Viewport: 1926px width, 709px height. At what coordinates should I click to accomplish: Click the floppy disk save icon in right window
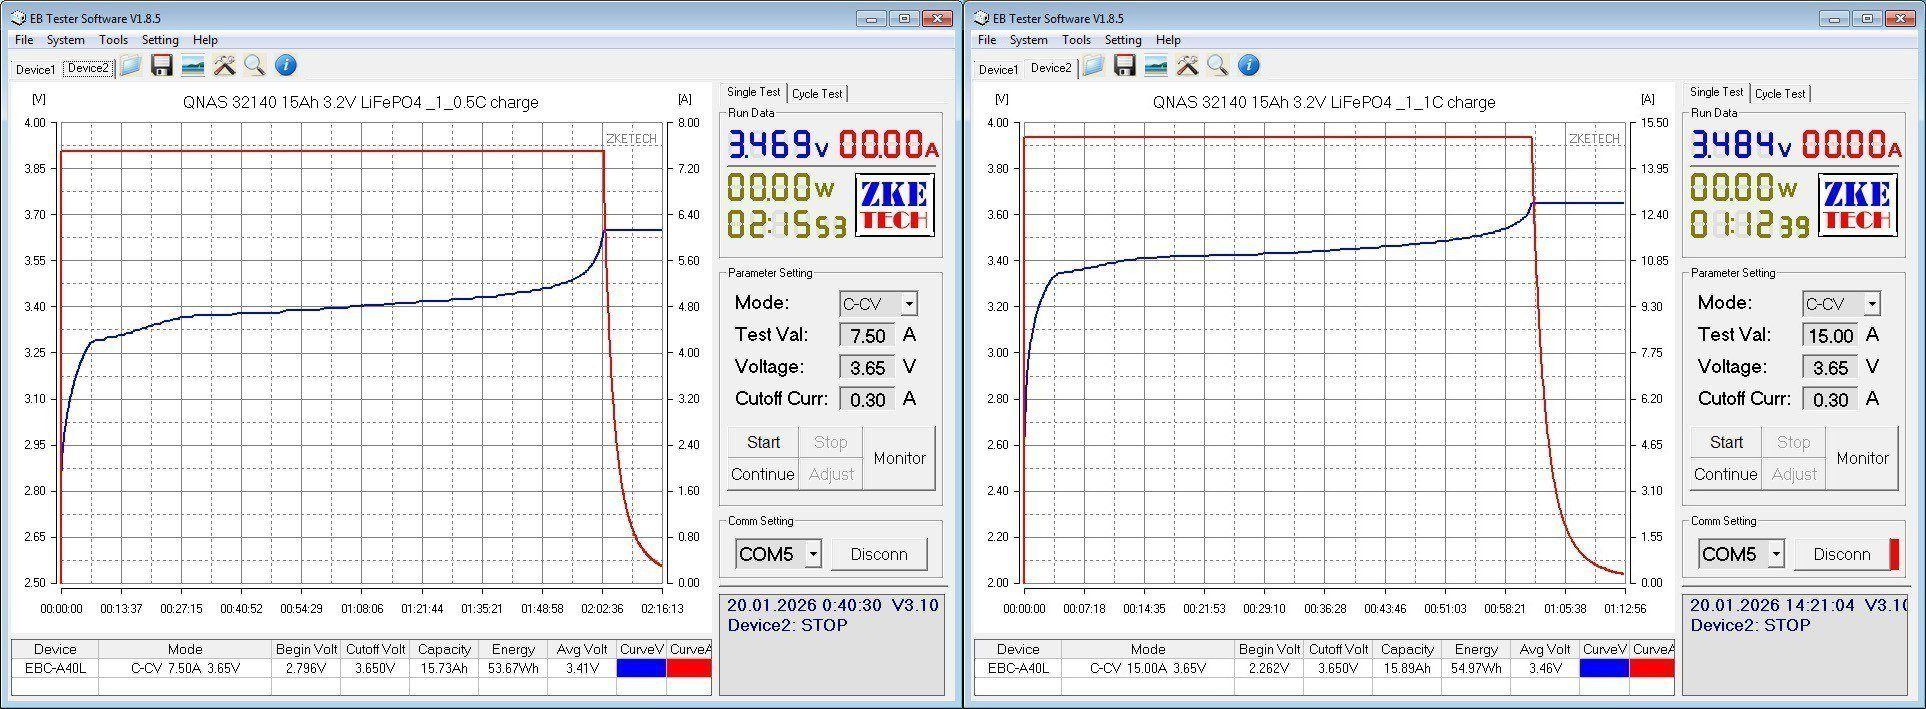coord(1125,66)
